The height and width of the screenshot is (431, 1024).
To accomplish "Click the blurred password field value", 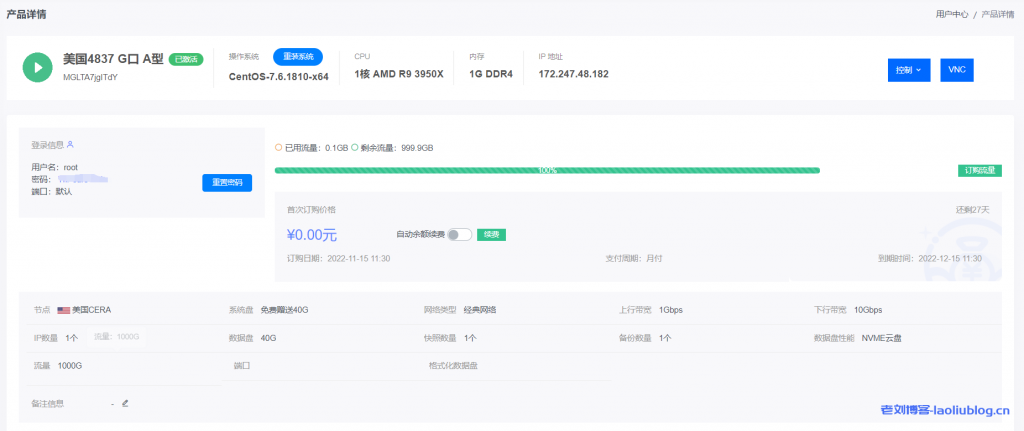I will click(x=83, y=180).
